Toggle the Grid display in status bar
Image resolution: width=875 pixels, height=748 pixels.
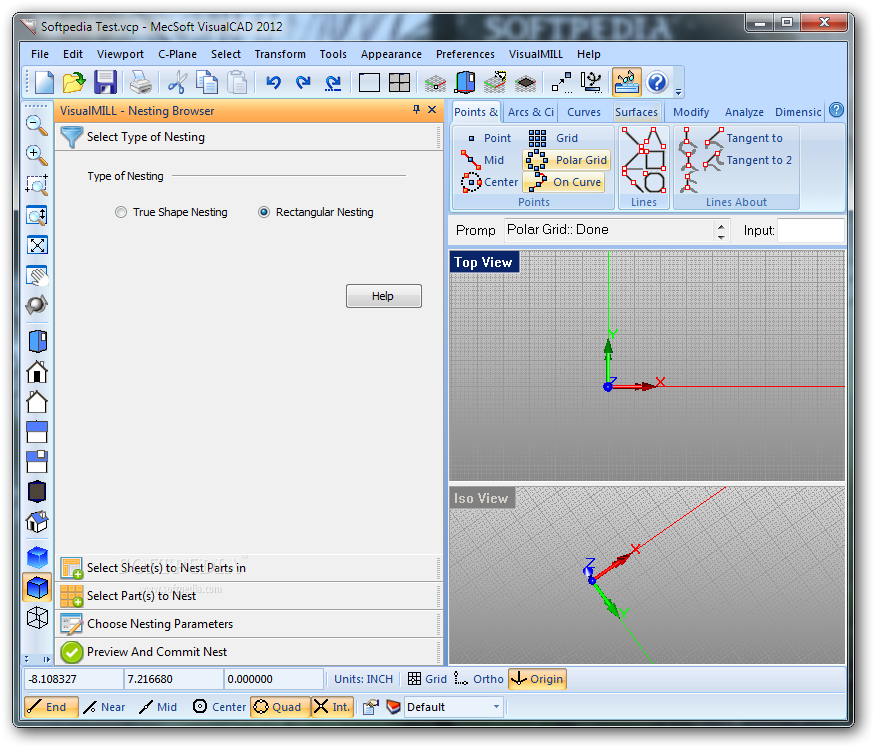(427, 679)
